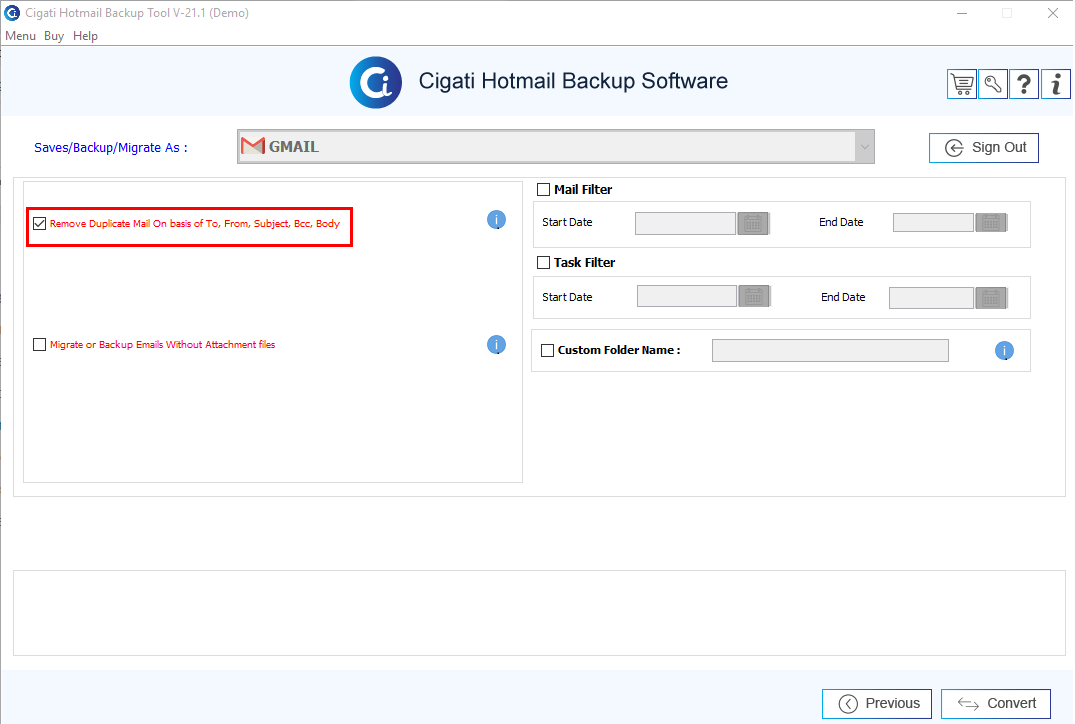Click the Cigati logo in header
This screenshot has width=1075, height=724.
coord(376,82)
